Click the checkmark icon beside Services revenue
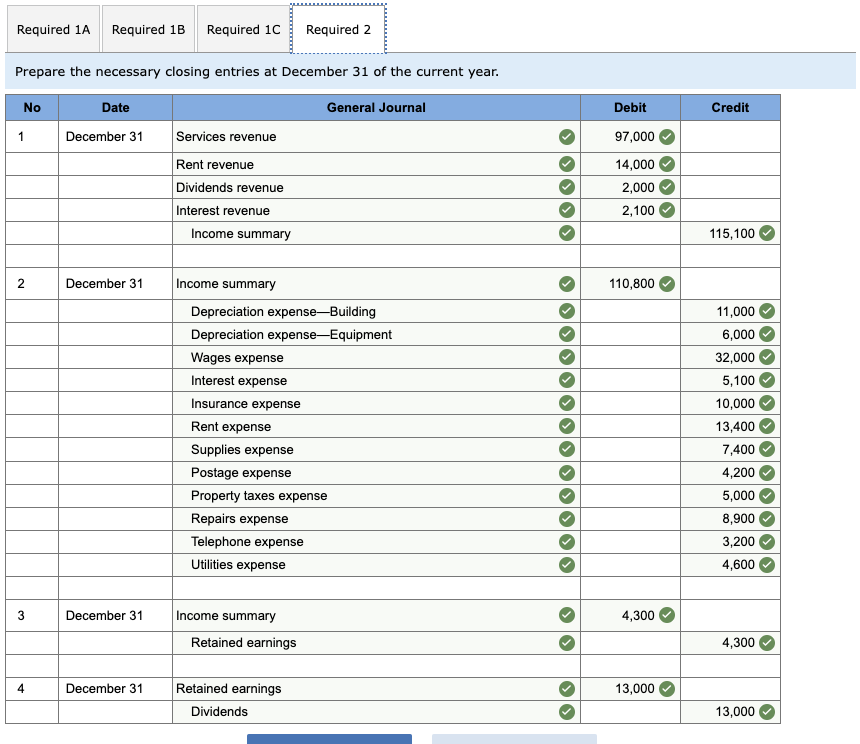Image resolution: width=860 pixels, height=744 pixels. (567, 137)
